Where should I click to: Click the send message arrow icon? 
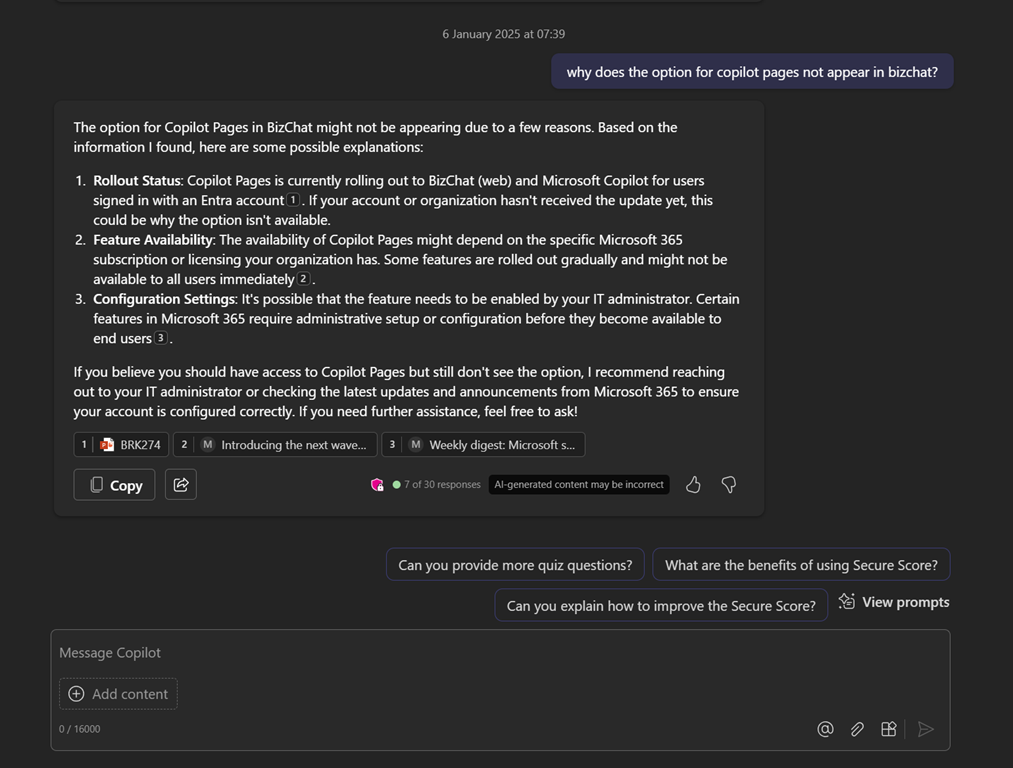click(x=926, y=729)
